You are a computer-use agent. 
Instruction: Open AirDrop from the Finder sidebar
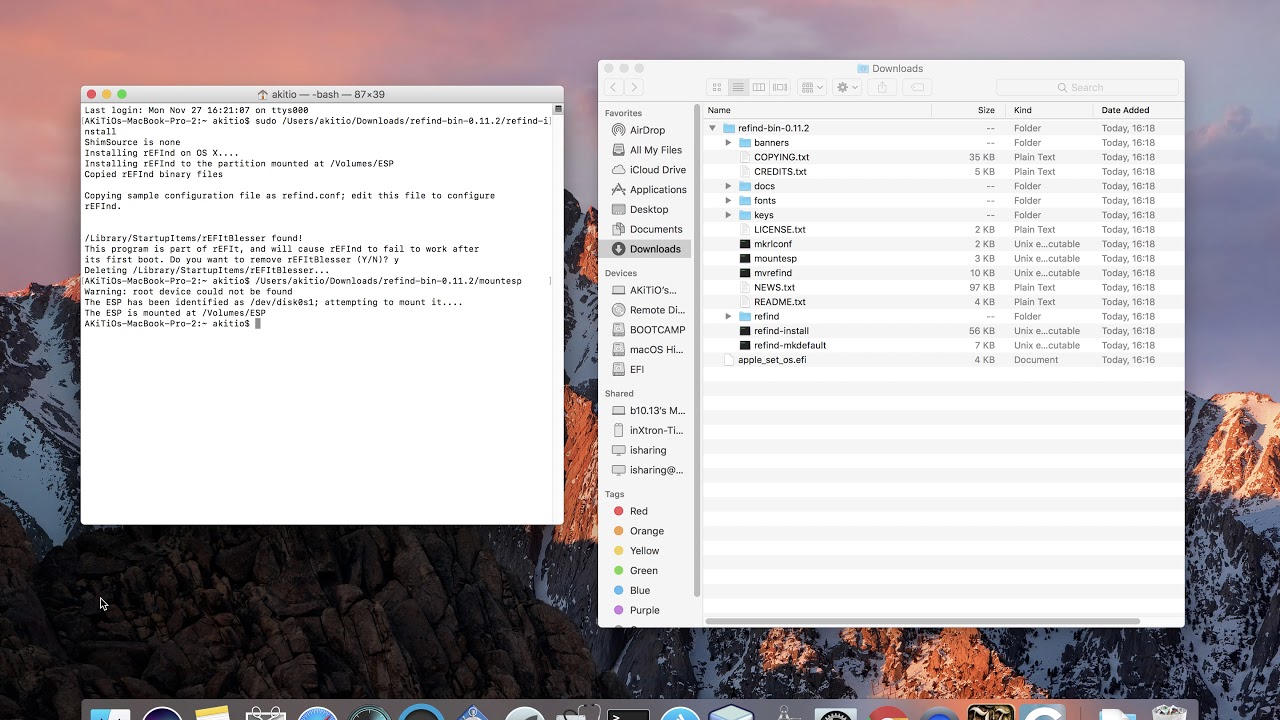click(647, 130)
